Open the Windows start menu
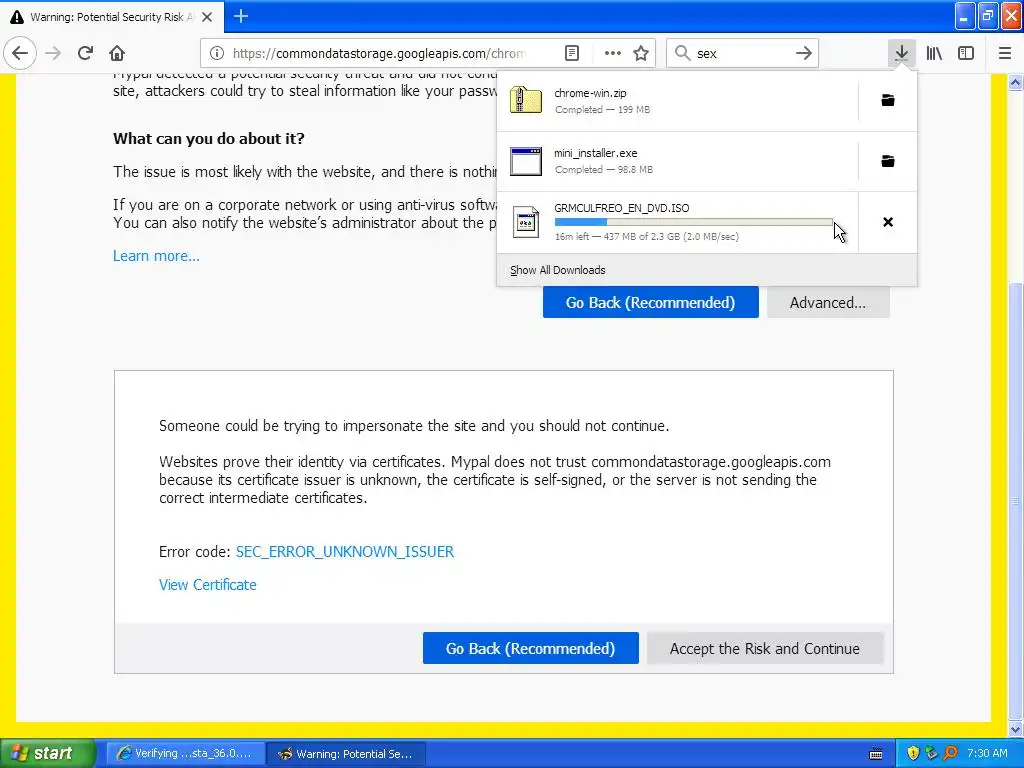 click(x=47, y=753)
